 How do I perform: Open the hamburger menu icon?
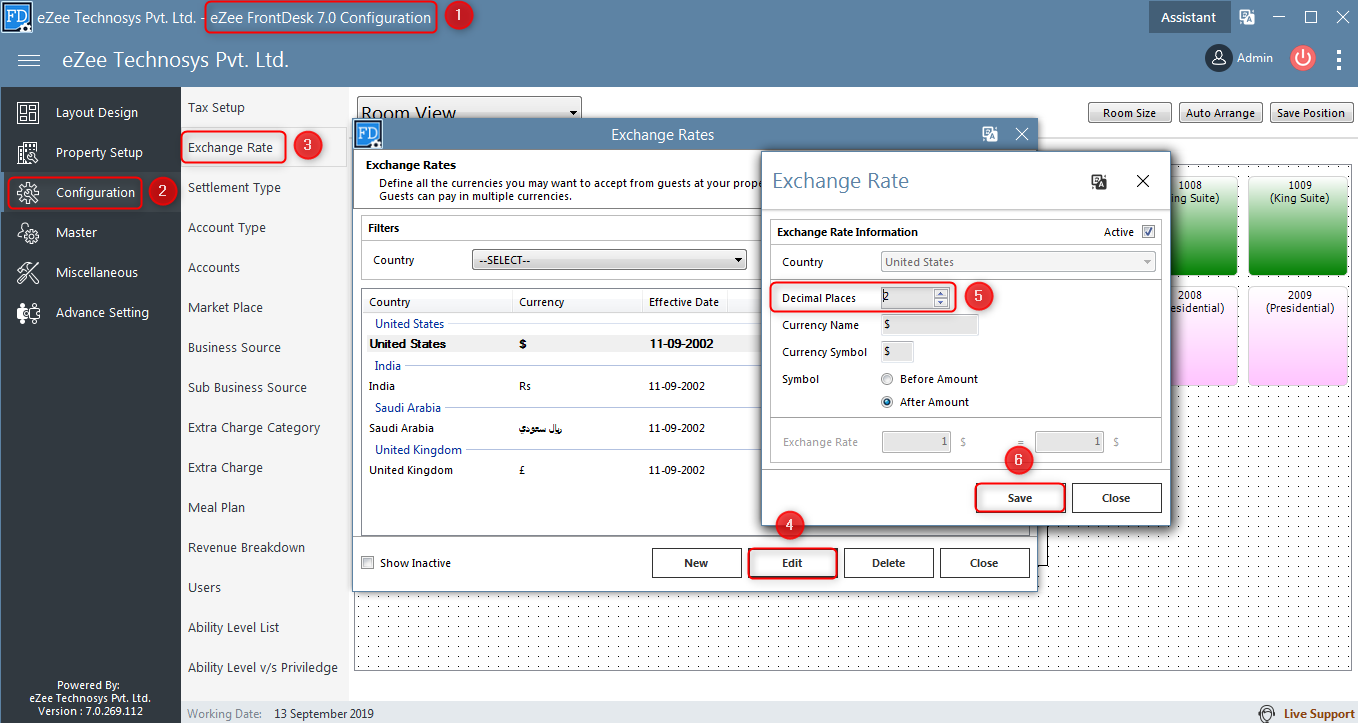[29, 60]
